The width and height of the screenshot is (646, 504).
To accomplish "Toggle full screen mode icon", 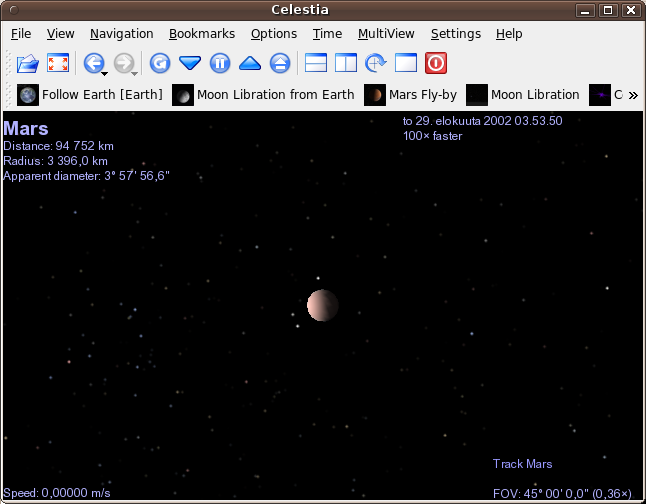I will [x=58, y=64].
